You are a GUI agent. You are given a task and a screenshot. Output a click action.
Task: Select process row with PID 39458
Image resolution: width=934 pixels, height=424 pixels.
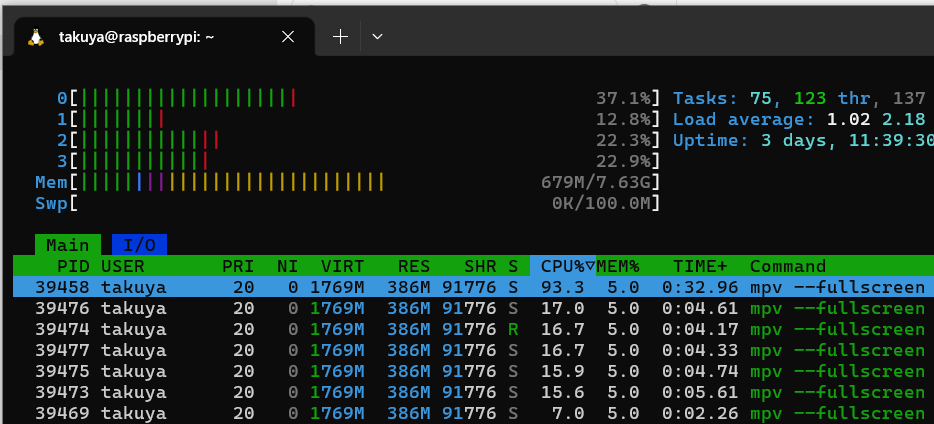click(x=474, y=287)
